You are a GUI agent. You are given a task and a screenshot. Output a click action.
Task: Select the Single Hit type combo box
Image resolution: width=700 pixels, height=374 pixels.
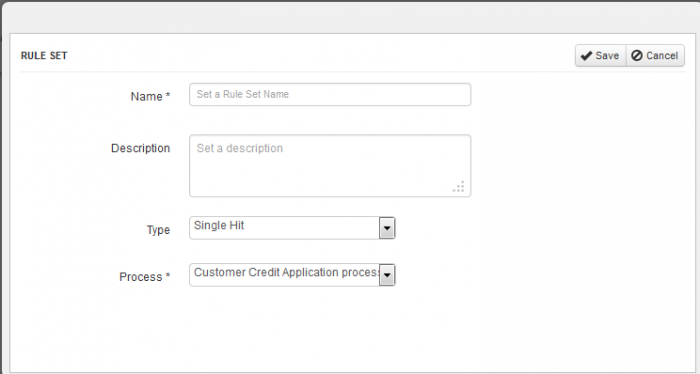[x=292, y=228]
